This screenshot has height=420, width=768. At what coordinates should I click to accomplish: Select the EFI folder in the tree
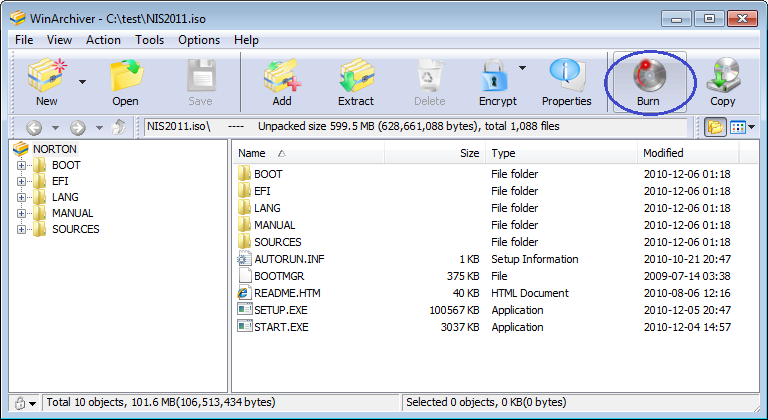click(60, 181)
